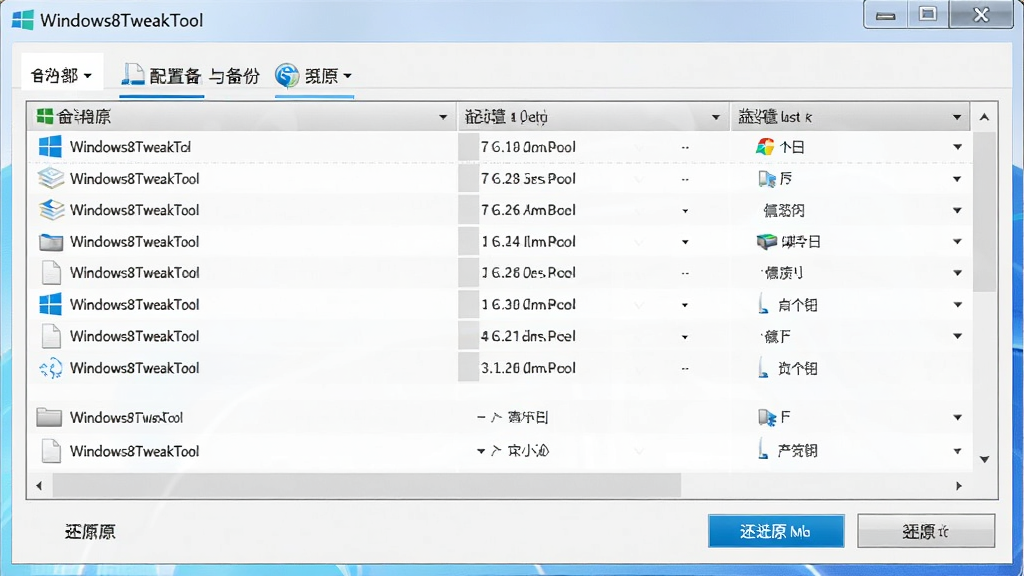Click the blue brush icon in the 3.1.26 row
The width and height of the screenshot is (1024, 576).
(763, 368)
